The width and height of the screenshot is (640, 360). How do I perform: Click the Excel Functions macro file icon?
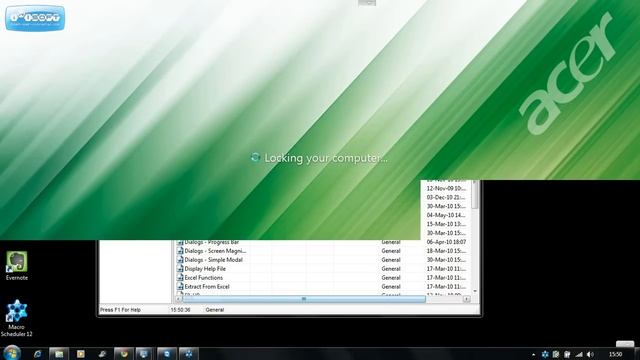180,278
